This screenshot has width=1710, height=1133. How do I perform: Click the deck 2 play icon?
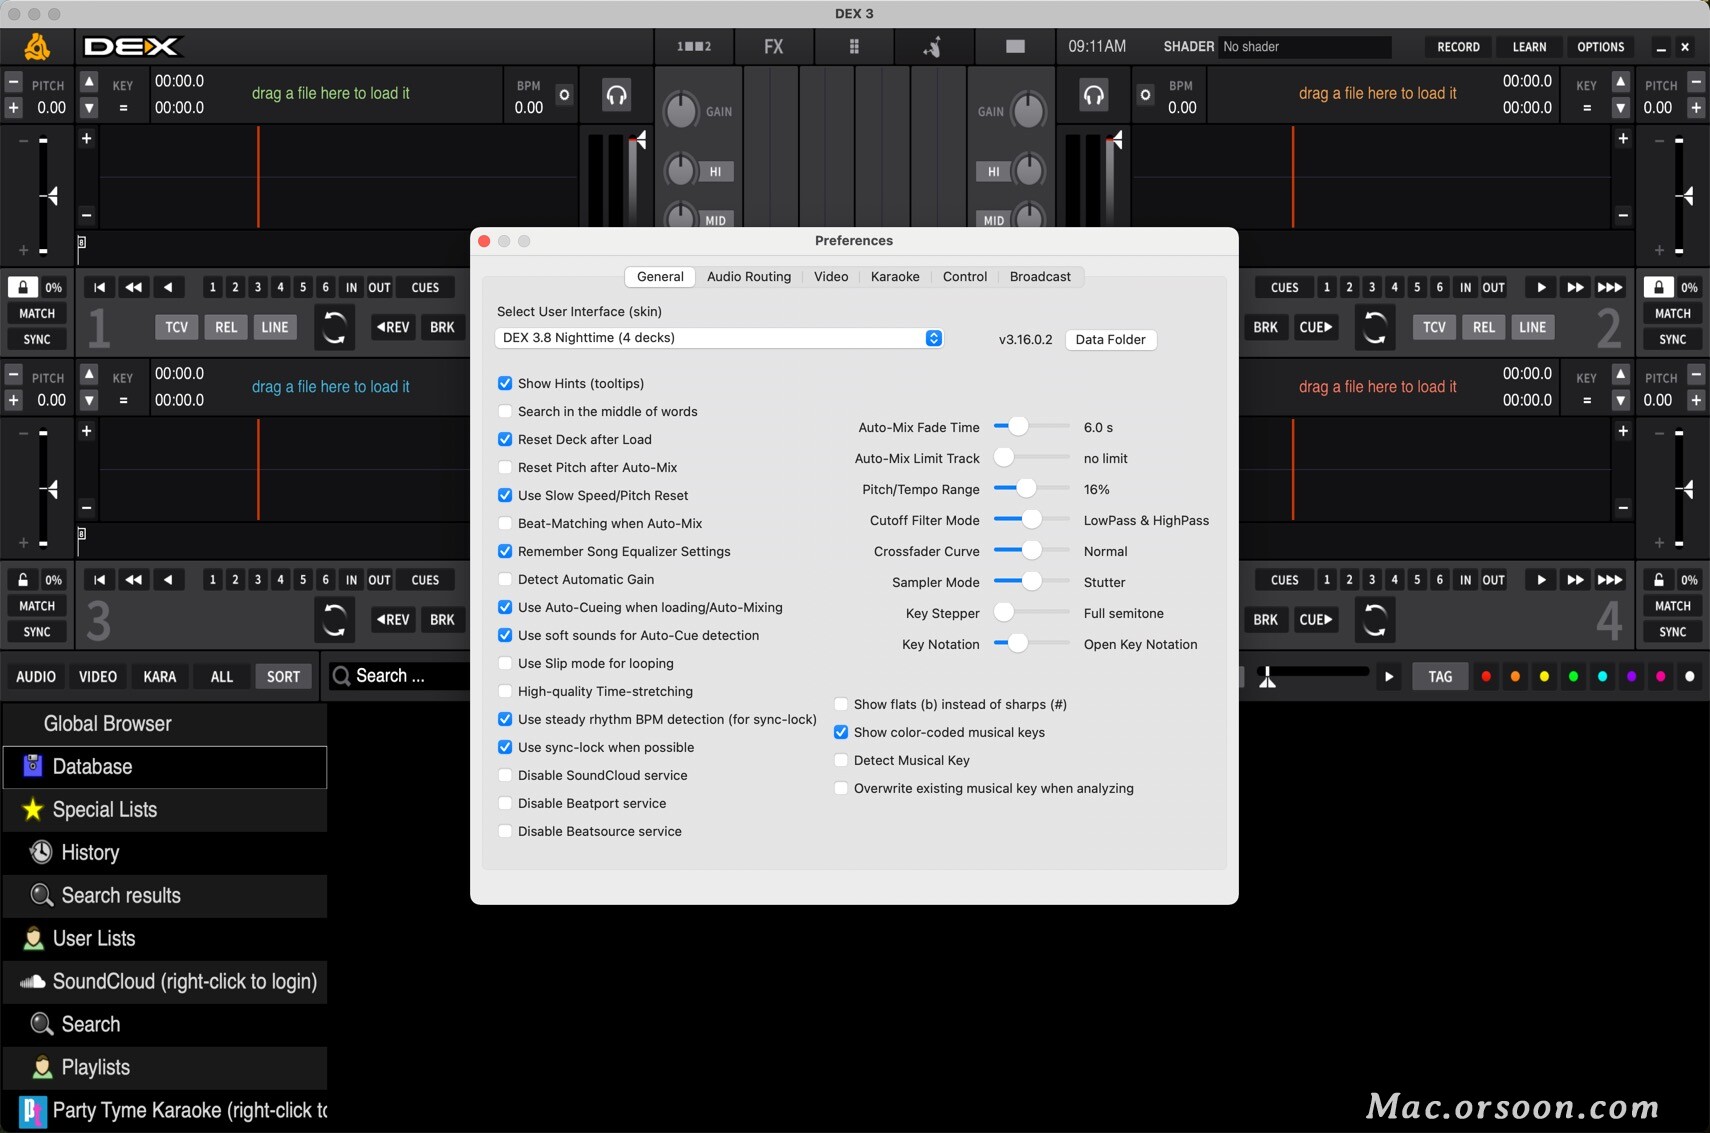pyautogui.click(x=1541, y=287)
